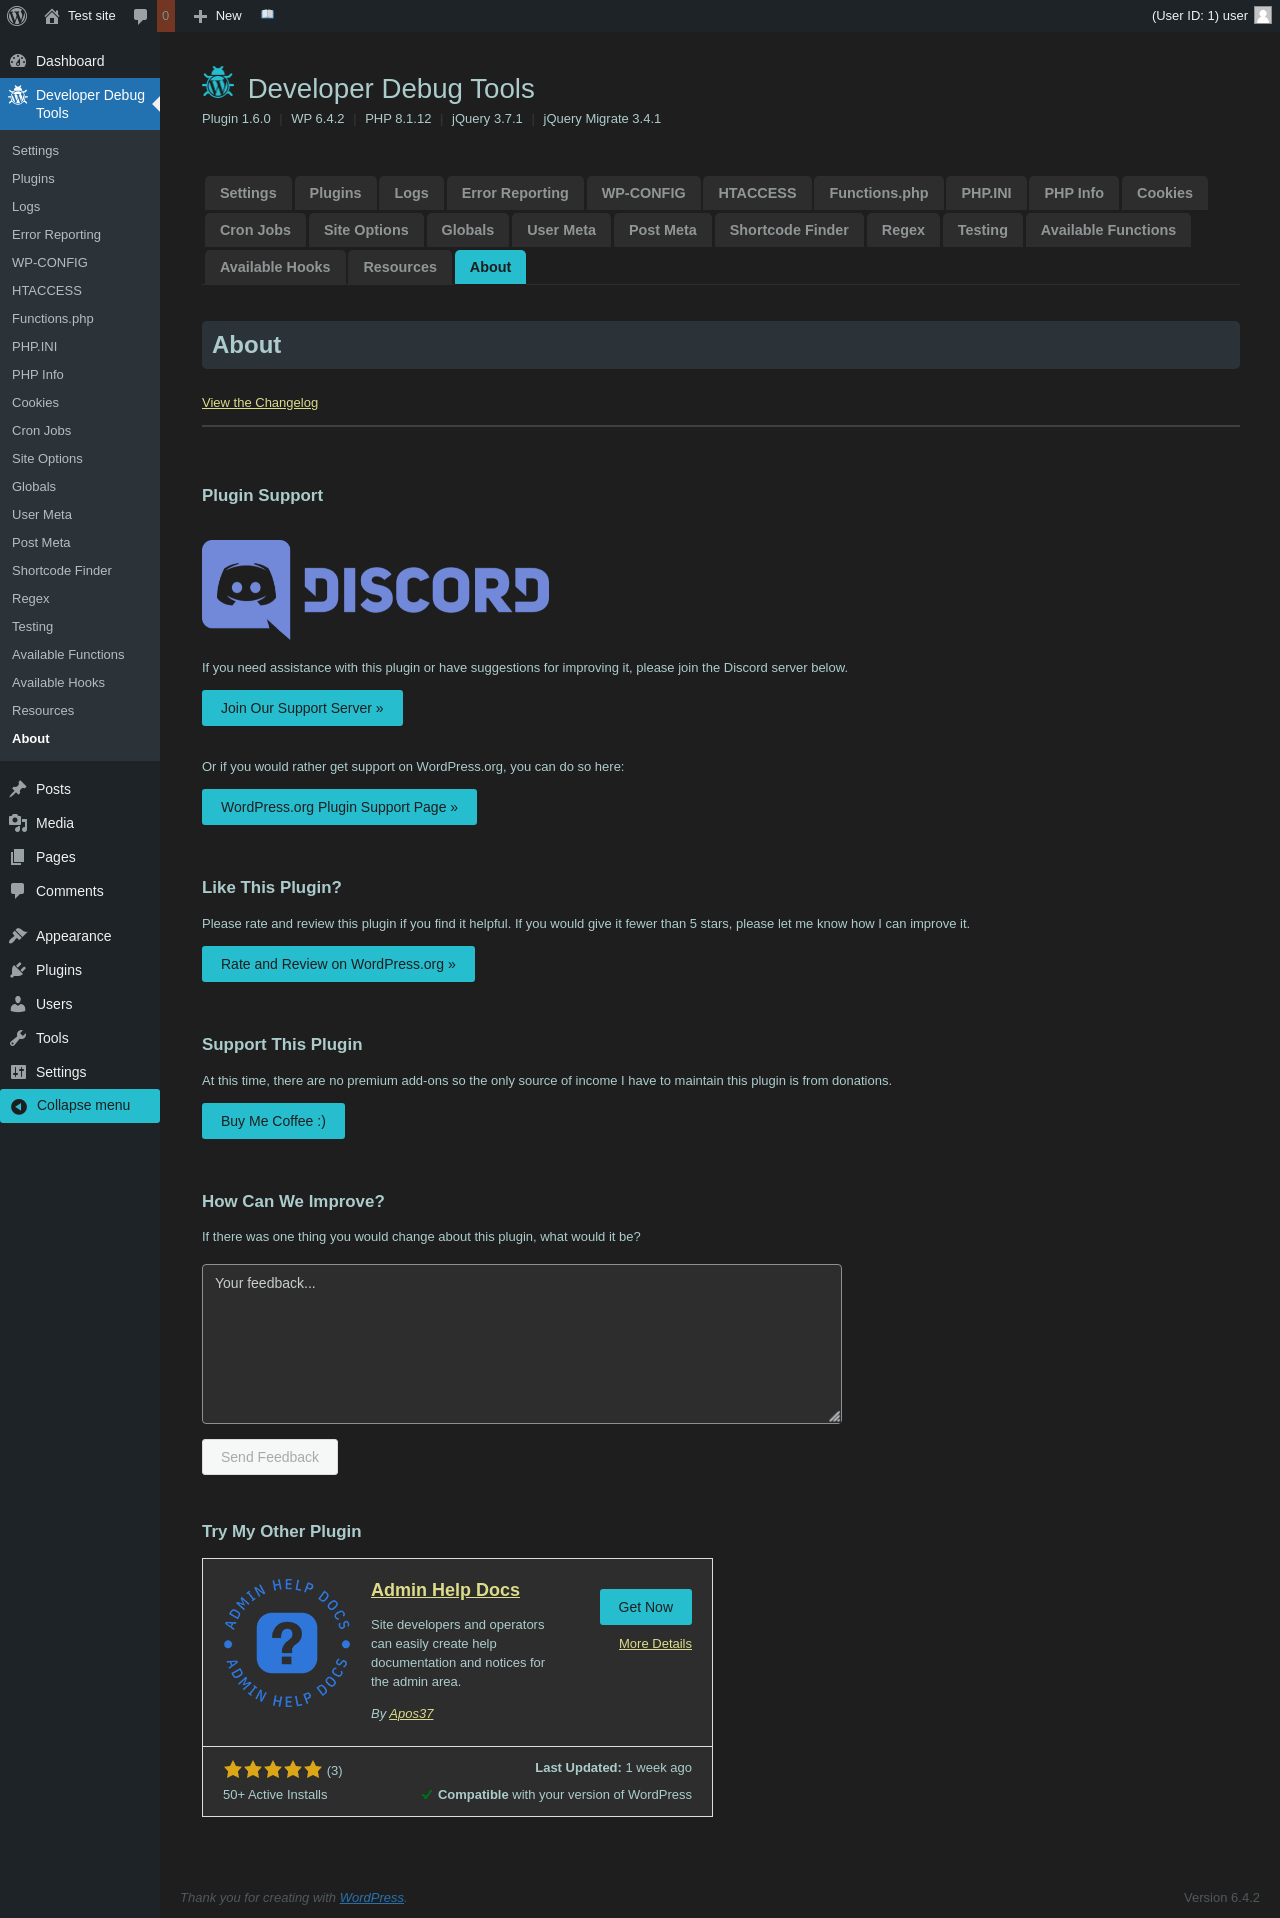The width and height of the screenshot is (1280, 1918).
Task: Open the Resources tab
Action: (x=400, y=267)
